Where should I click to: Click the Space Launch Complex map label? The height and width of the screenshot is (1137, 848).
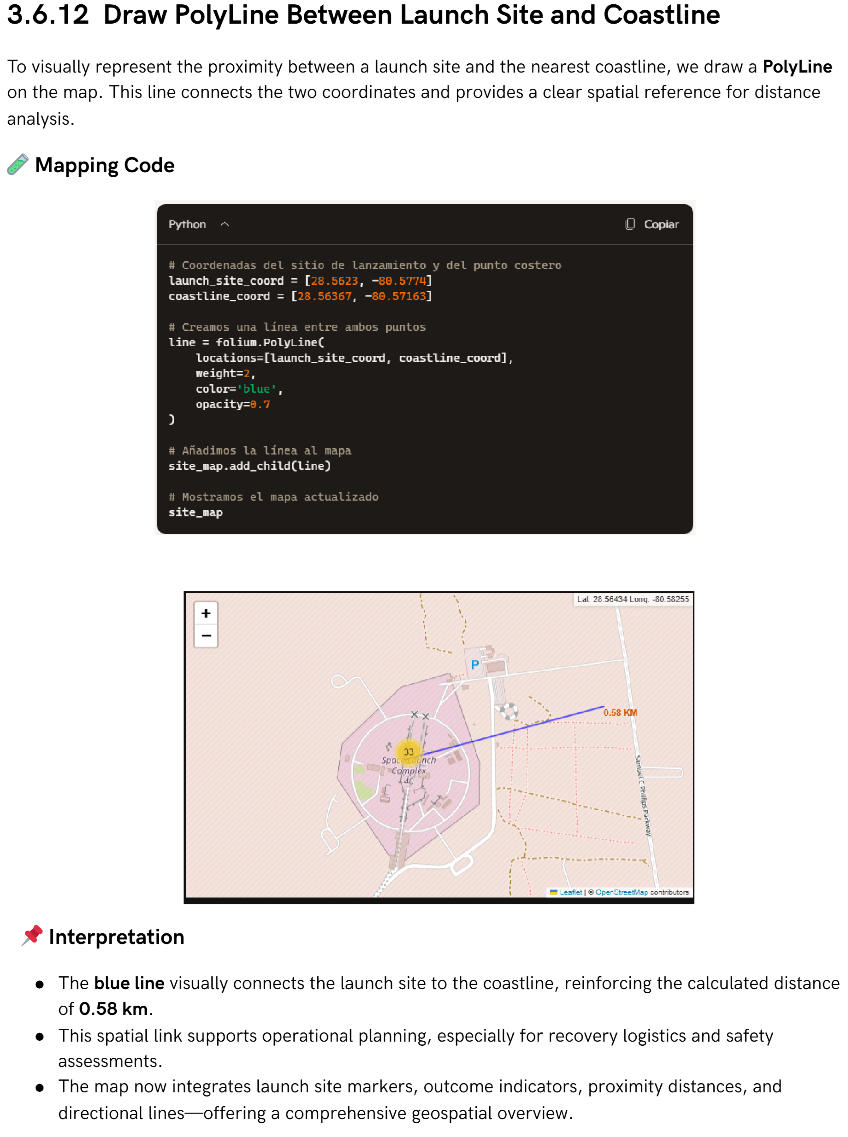[x=409, y=769]
